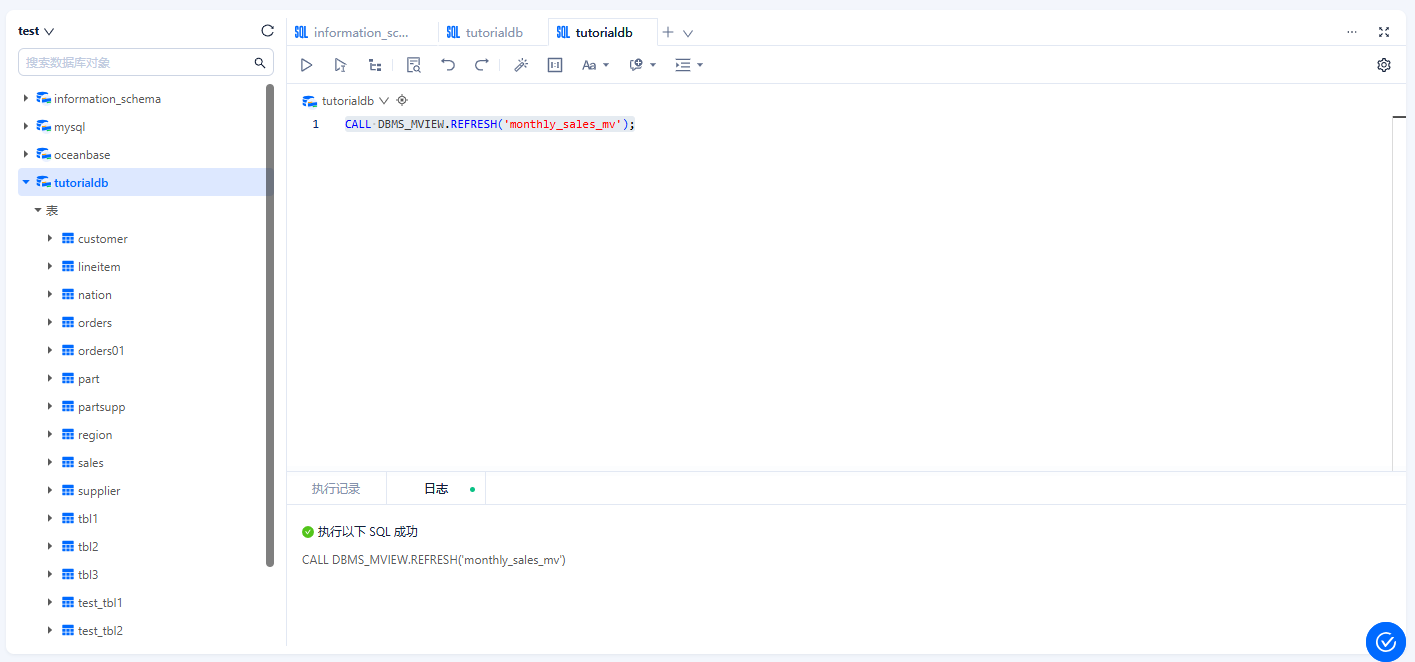
Task: Add a new SQL tab
Action: [668, 32]
